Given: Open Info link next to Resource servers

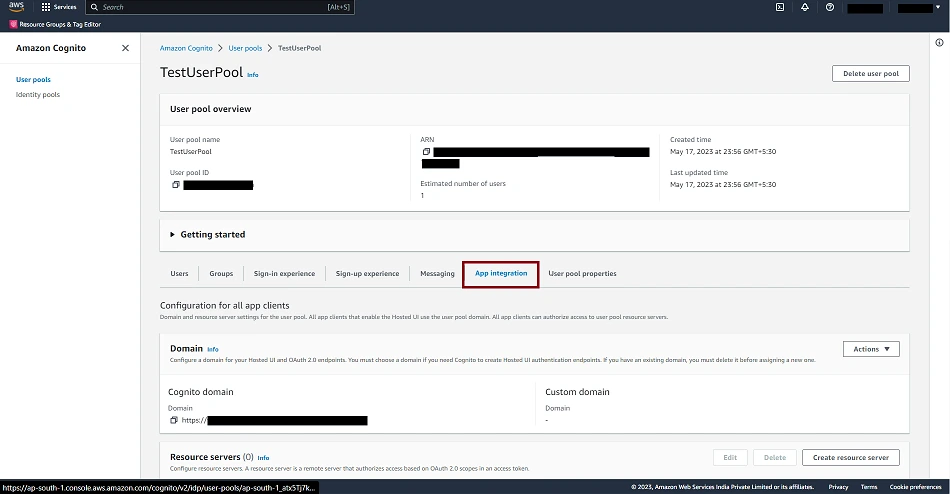Looking at the screenshot, I should (x=263, y=458).
